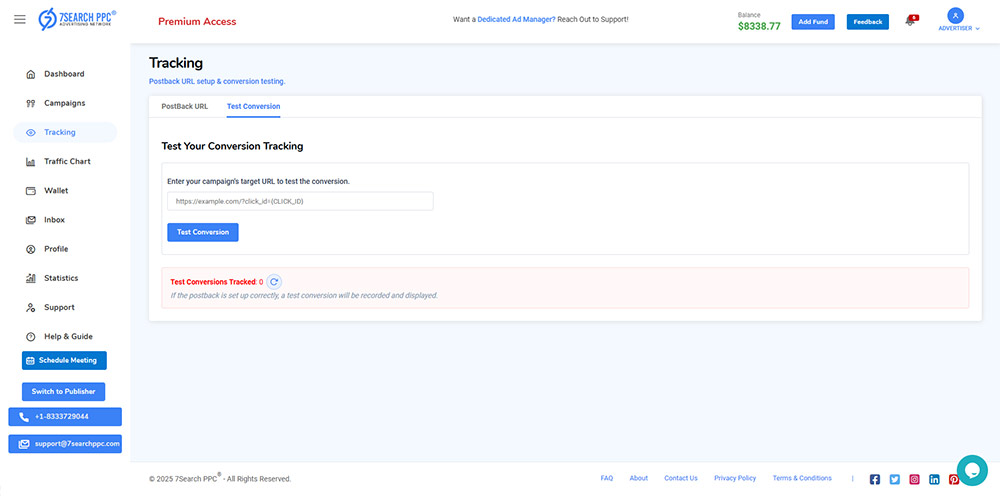Expand the Advertiser account dropdown
The image size is (1000, 496).
click(958, 21)
